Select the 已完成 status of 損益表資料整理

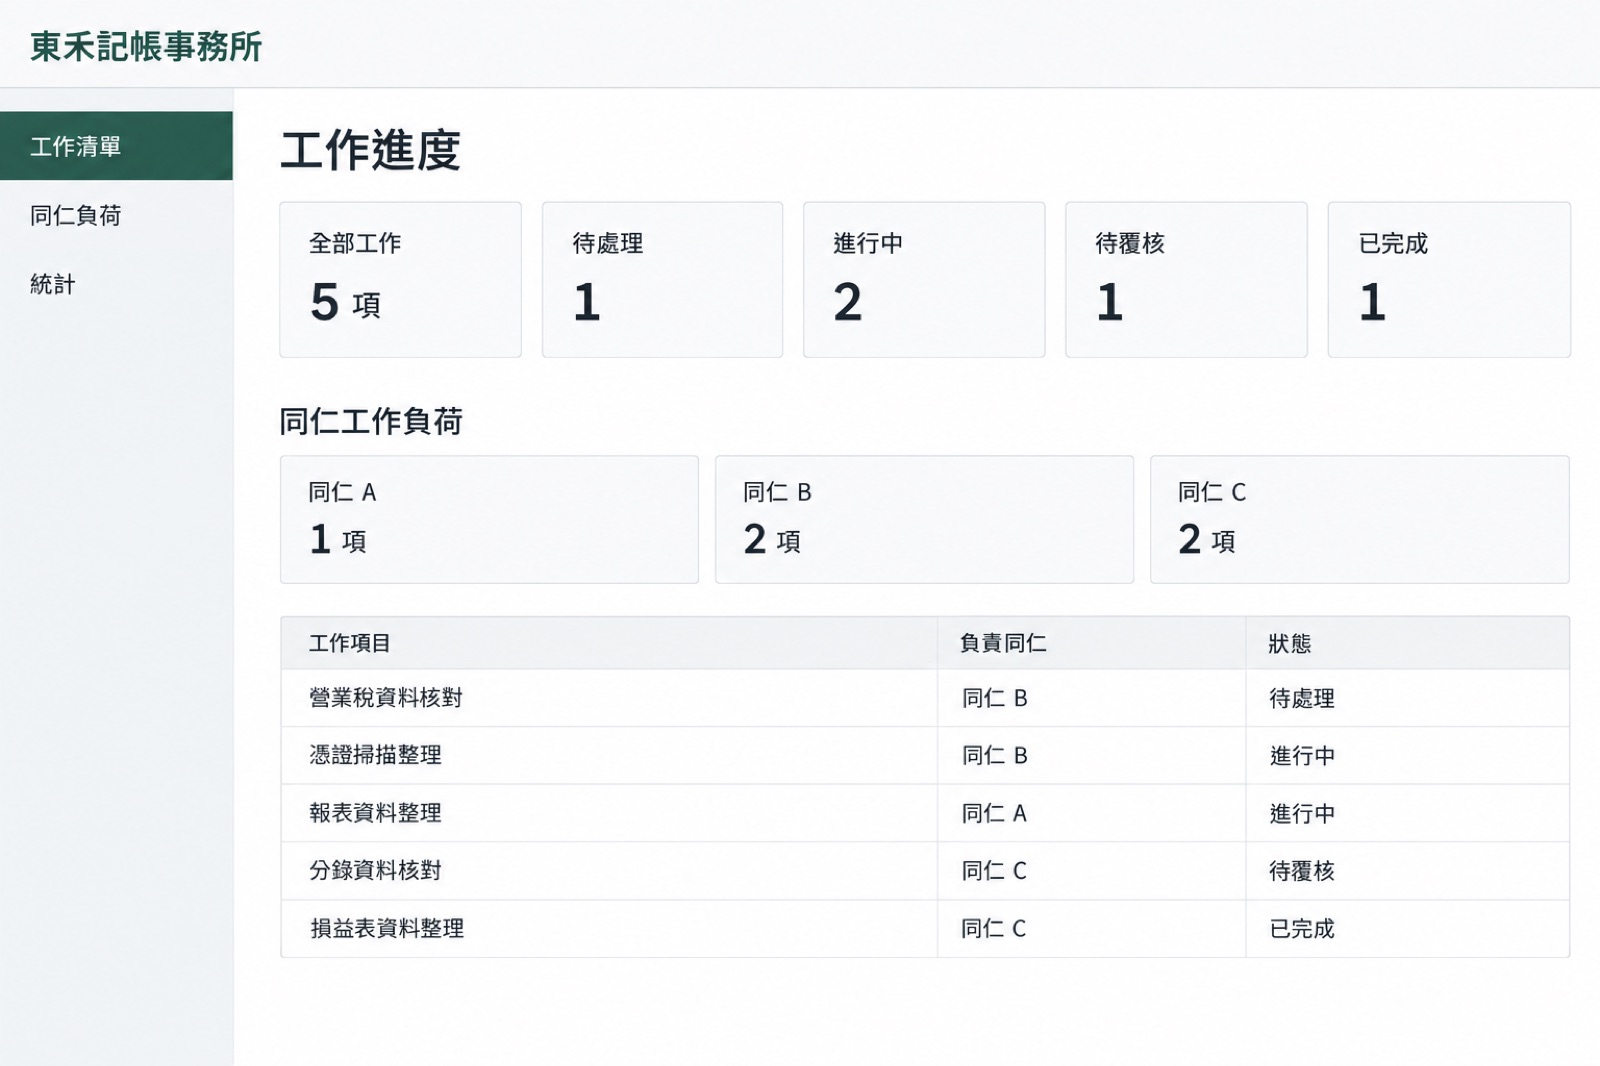(x=1302, y=928)
